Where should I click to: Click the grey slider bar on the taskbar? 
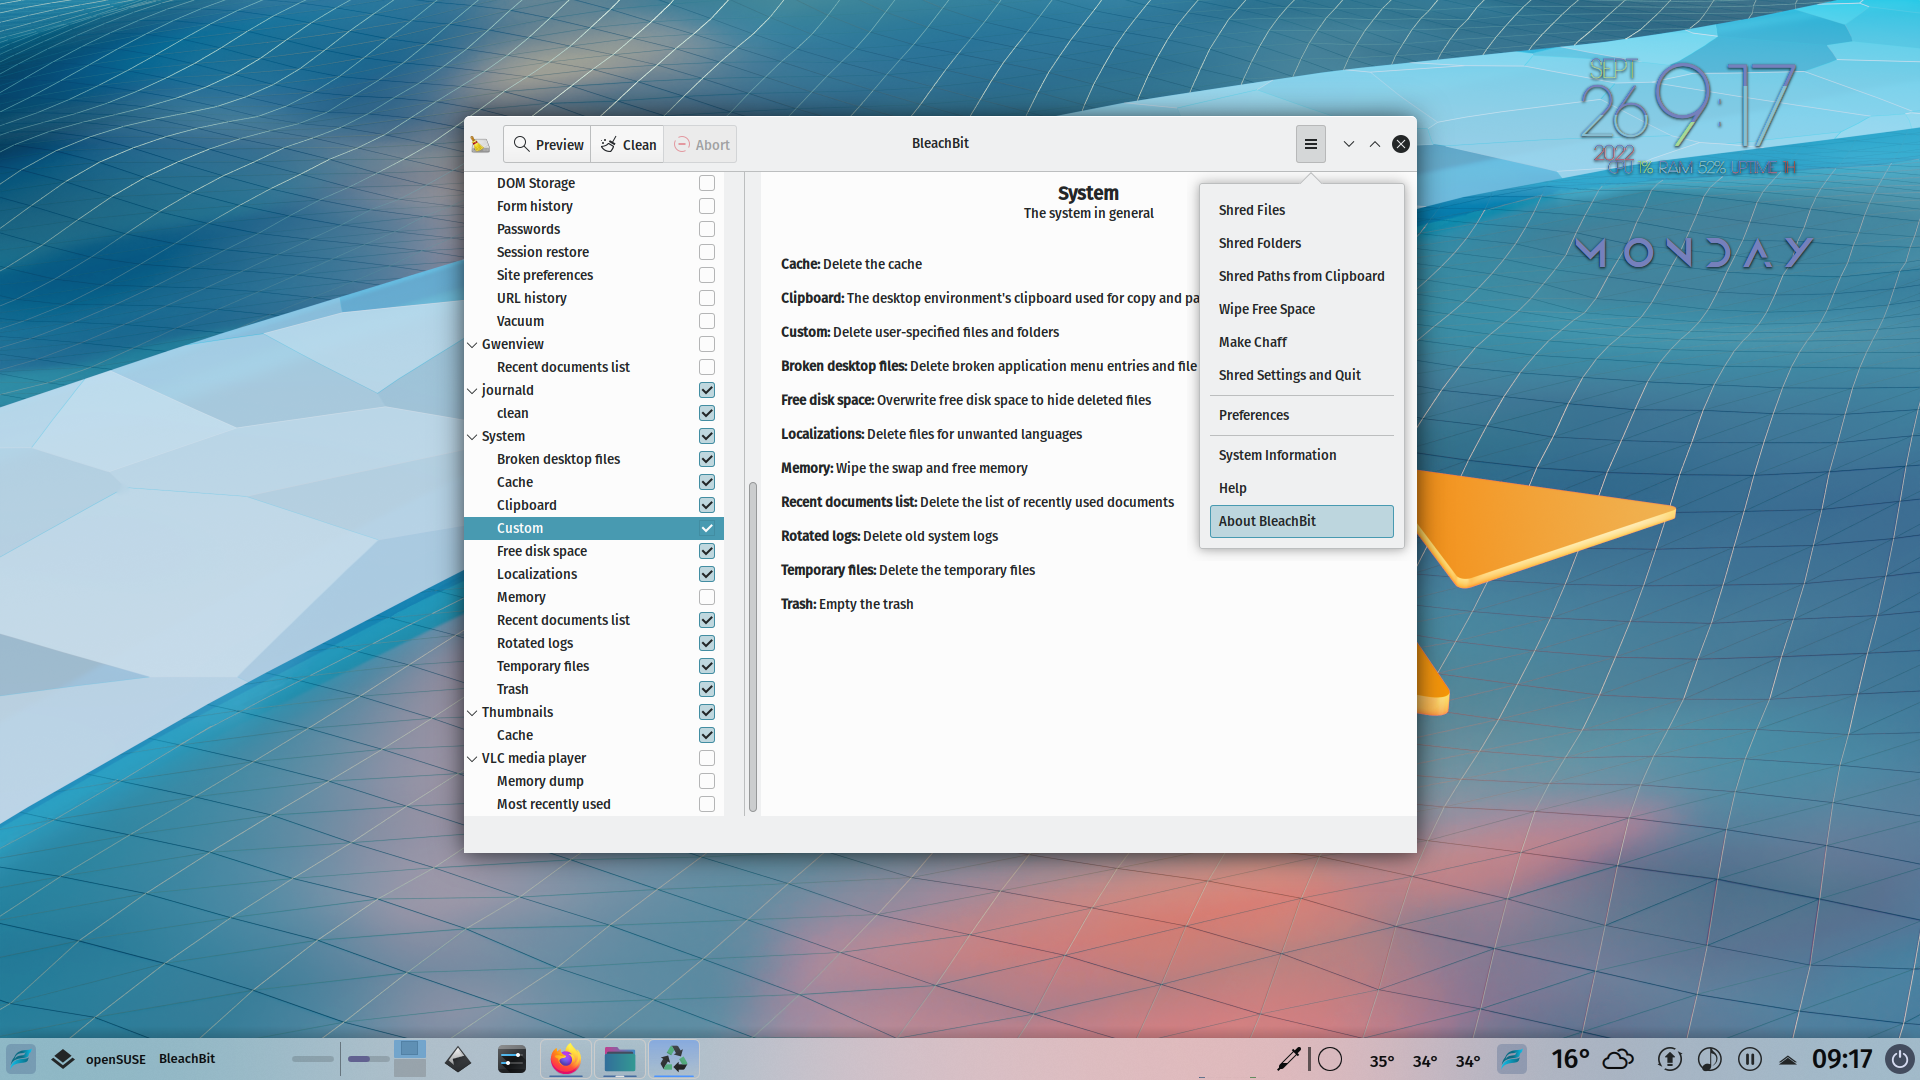pyautogui.click(x=312, y=1059)
